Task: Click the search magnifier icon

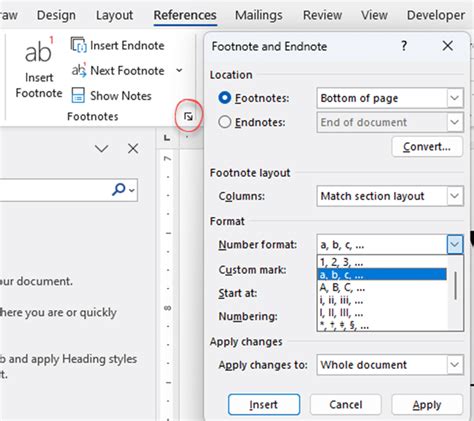Action: click(x=119, y=190)
